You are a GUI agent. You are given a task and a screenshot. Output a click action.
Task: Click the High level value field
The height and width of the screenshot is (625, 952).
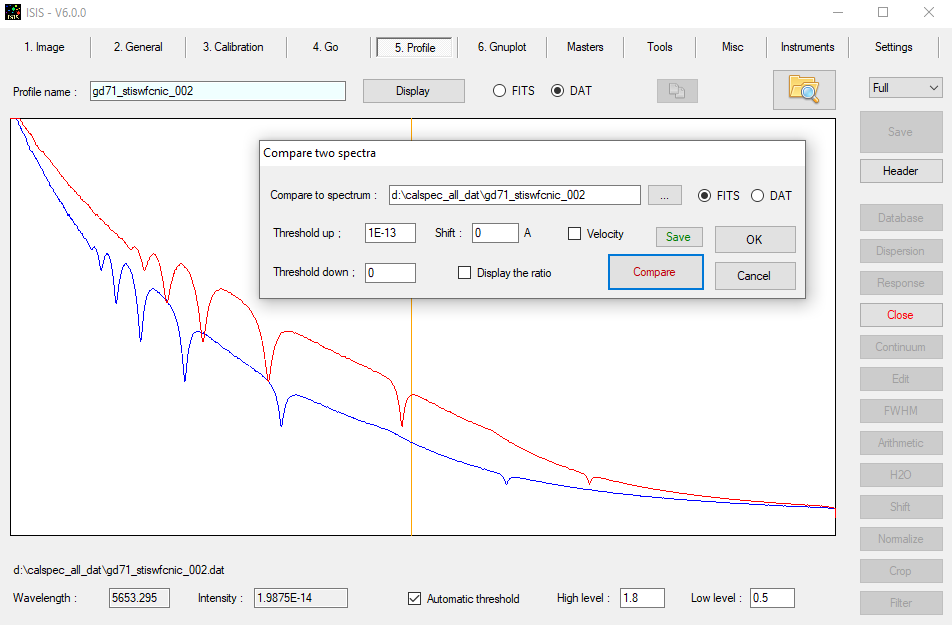pos(642,598)
